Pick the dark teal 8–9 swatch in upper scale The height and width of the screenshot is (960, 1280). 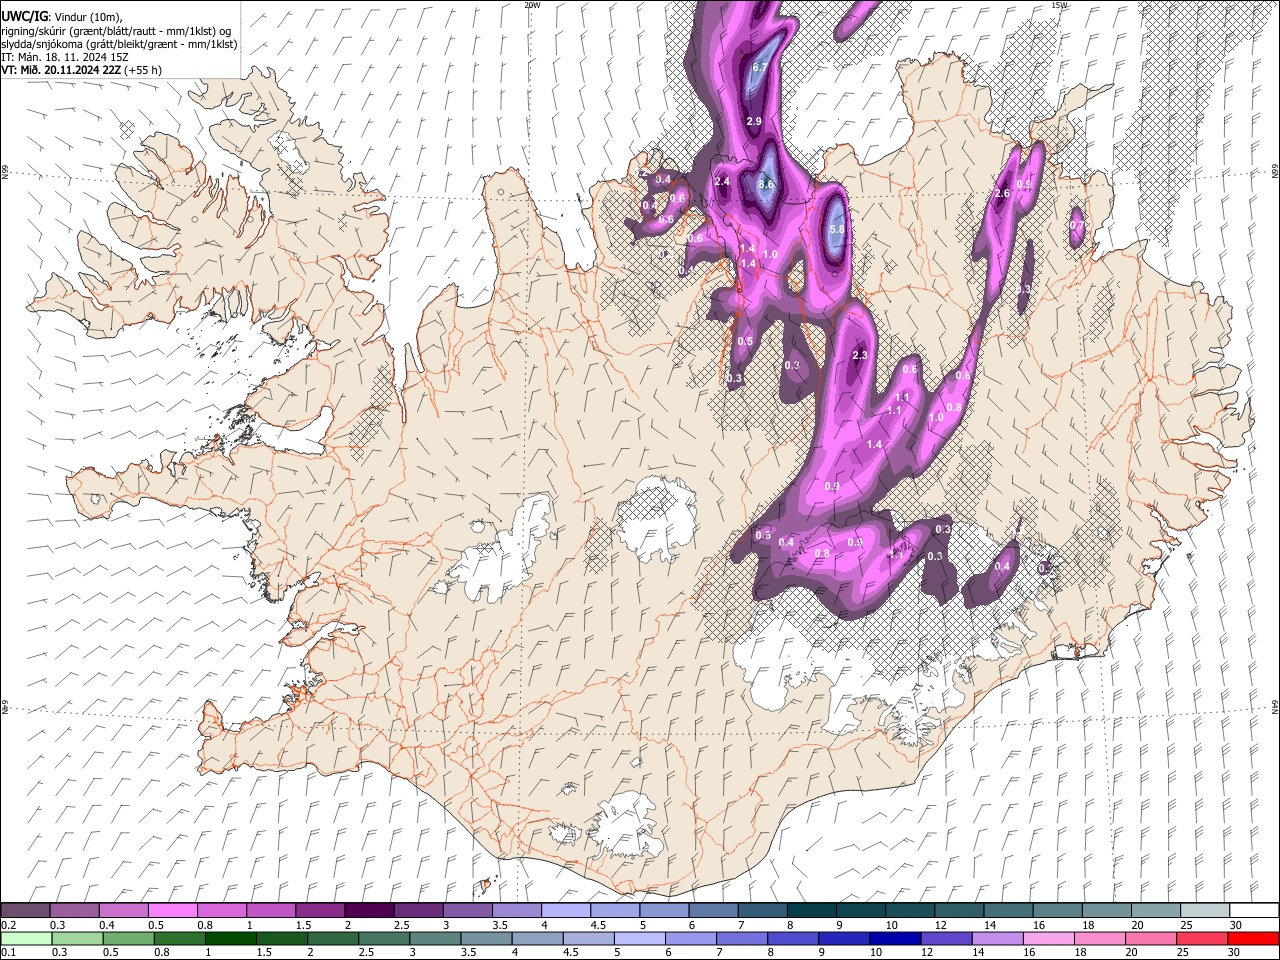[x=812, y=911]
